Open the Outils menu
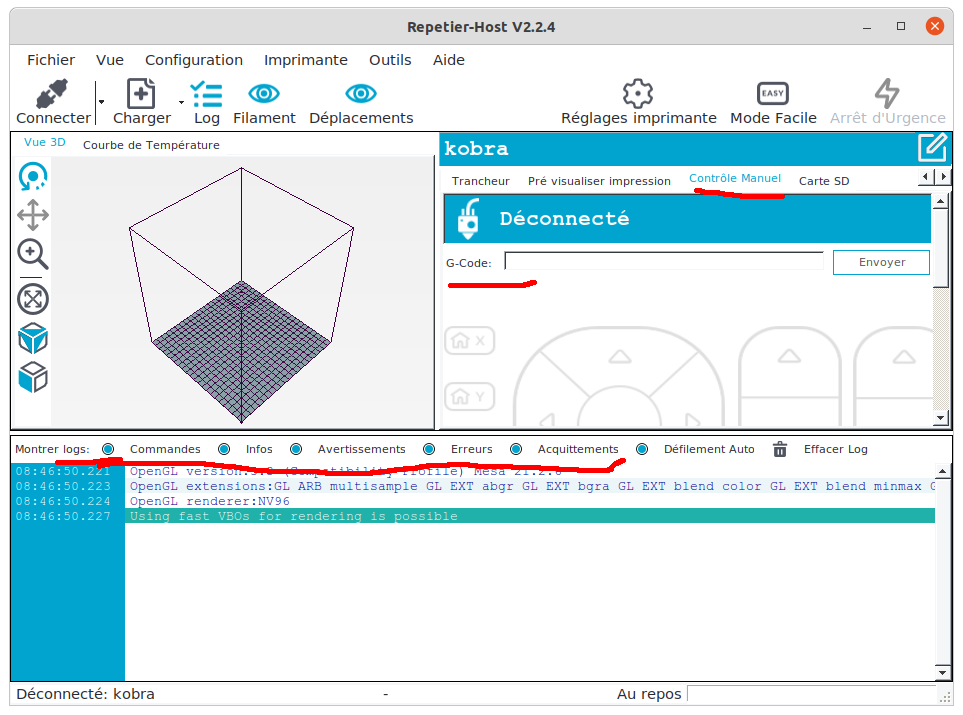This screenshot has width=963, height=715. pyautogui.click(x=390, y=60)
